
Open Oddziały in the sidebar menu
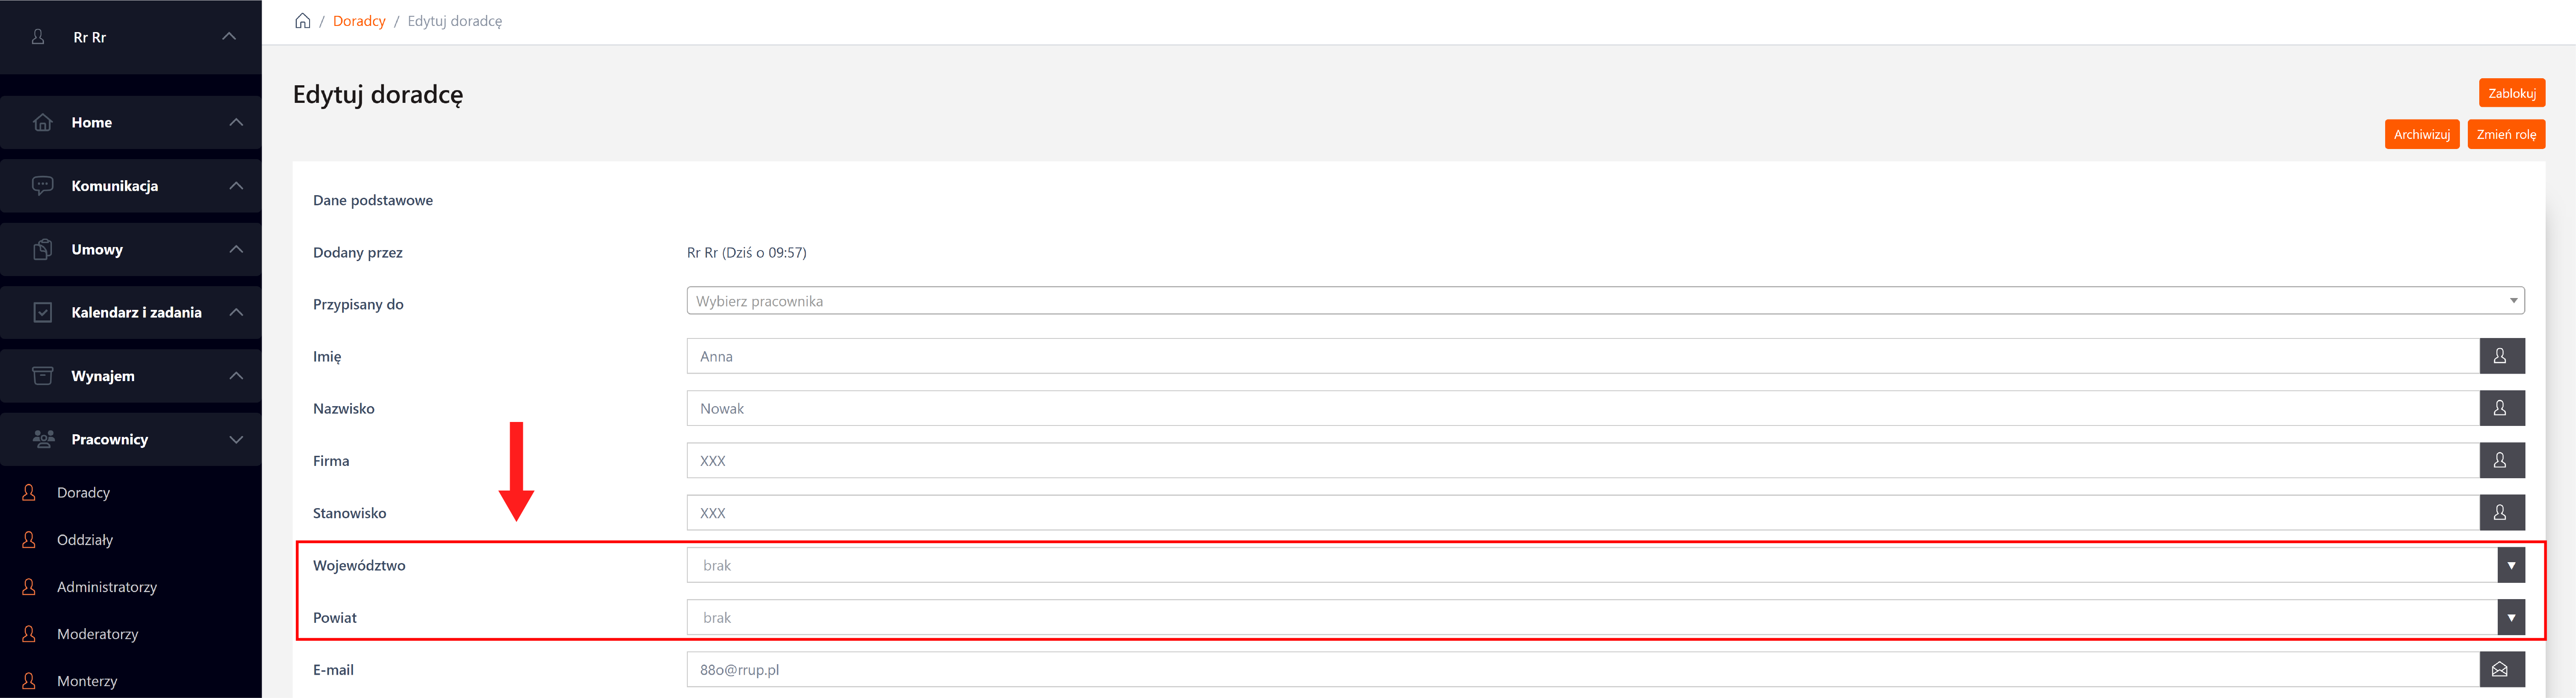85,540
